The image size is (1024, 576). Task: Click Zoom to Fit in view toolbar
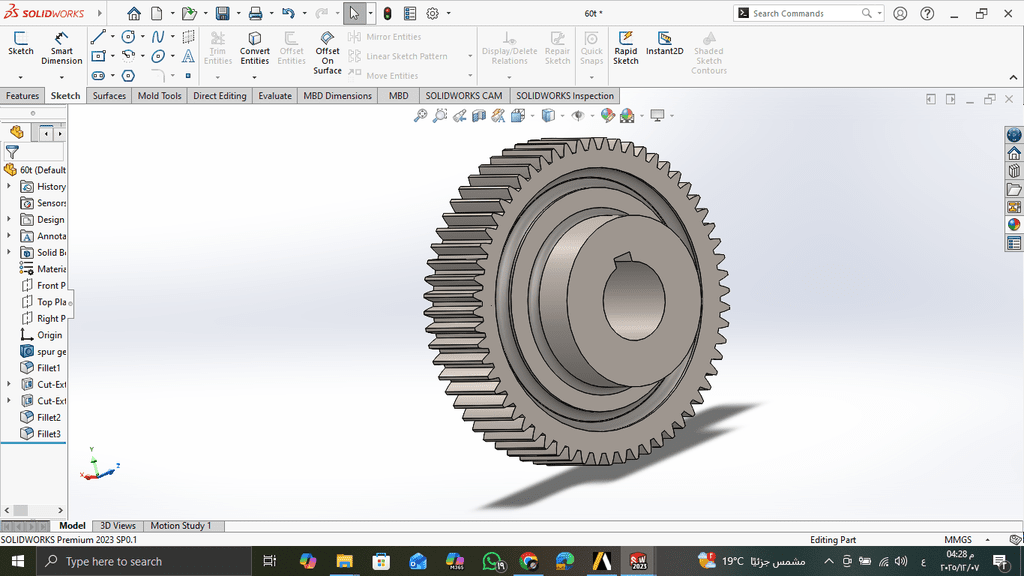(x=421, y=116)
